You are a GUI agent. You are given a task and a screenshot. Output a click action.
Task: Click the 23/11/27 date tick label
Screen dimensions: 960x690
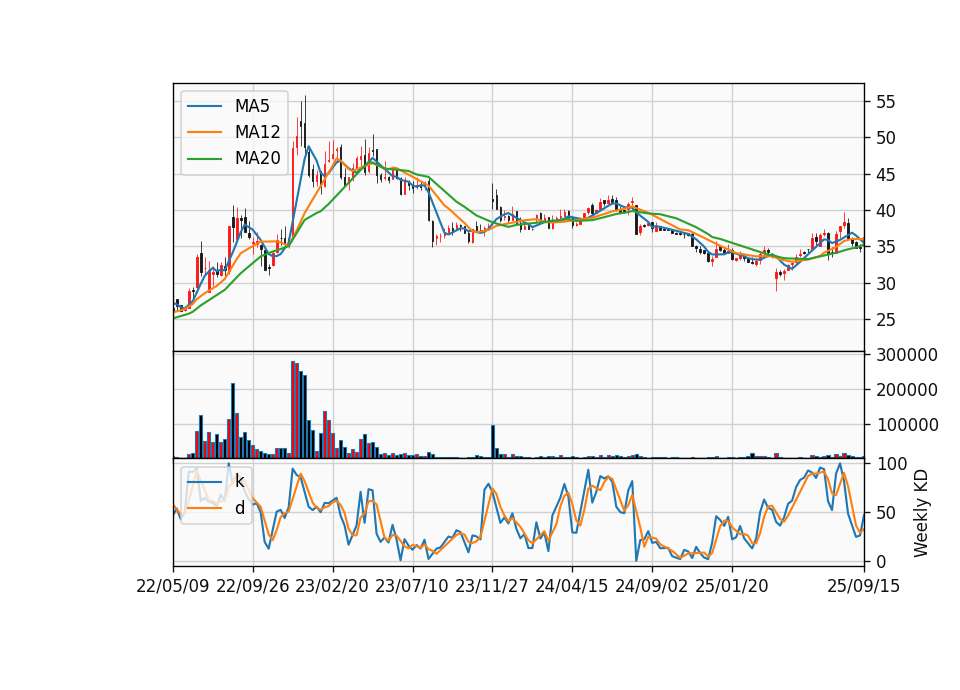tap(492, 586)
